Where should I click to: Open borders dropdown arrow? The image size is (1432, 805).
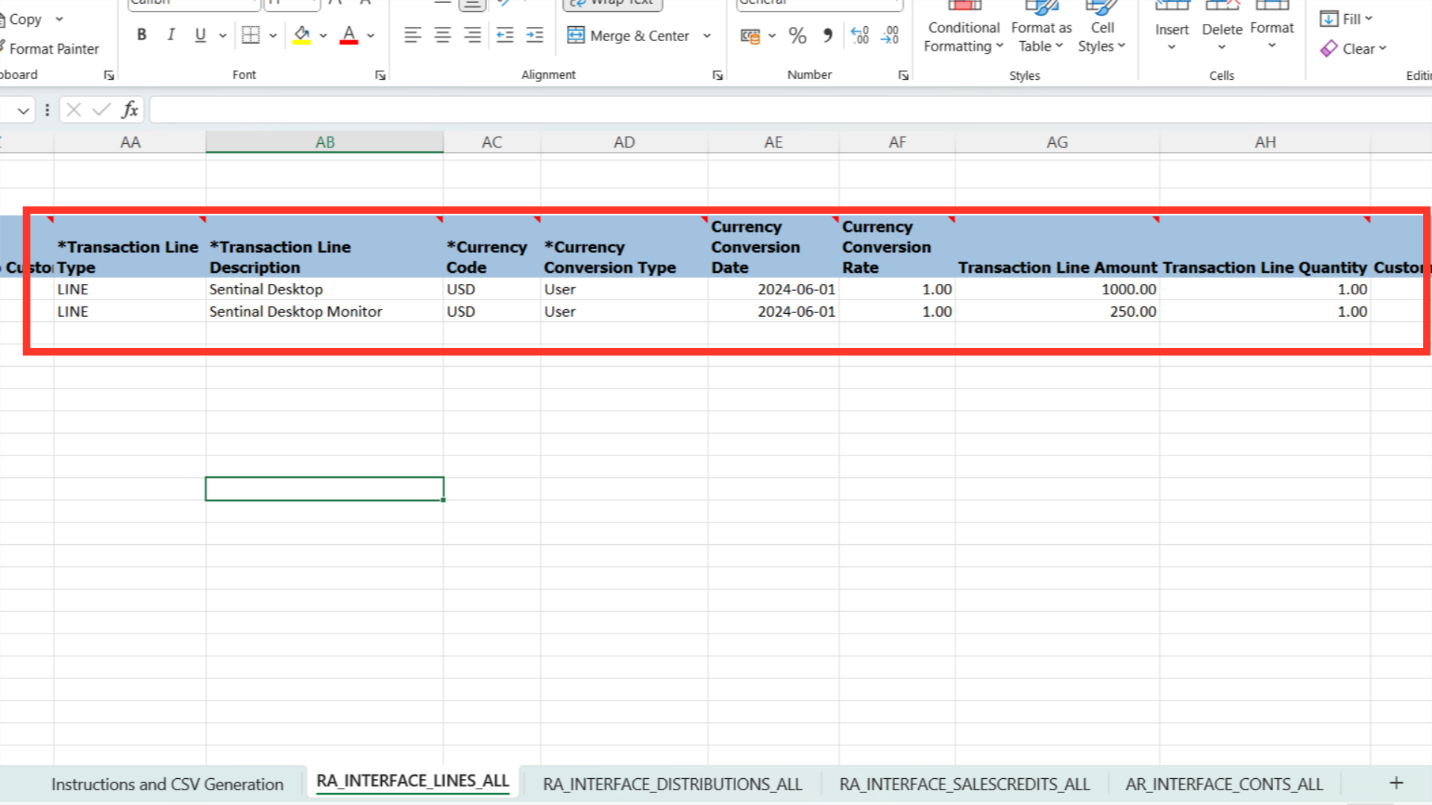click(272, 35)
